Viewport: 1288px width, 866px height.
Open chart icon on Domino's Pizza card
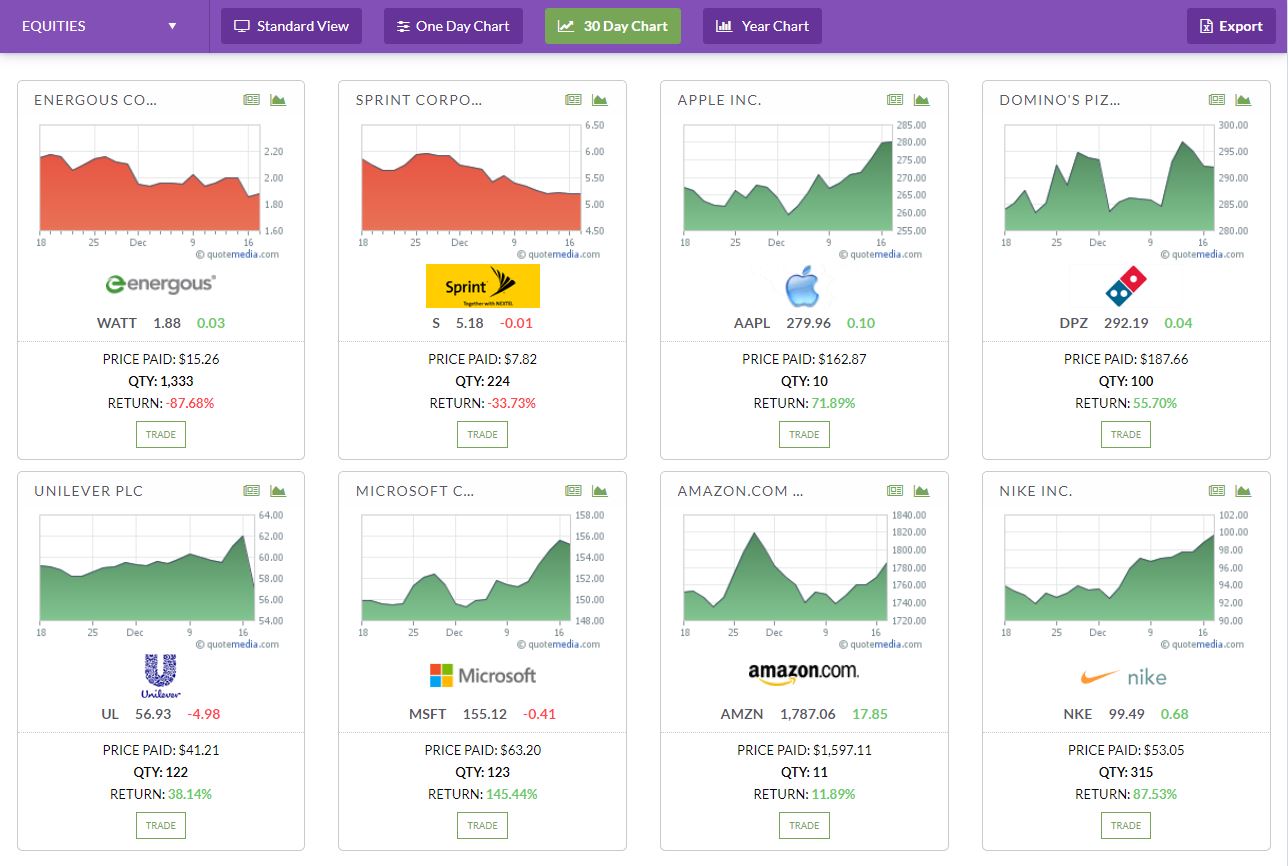click(x=1244, y=100)
